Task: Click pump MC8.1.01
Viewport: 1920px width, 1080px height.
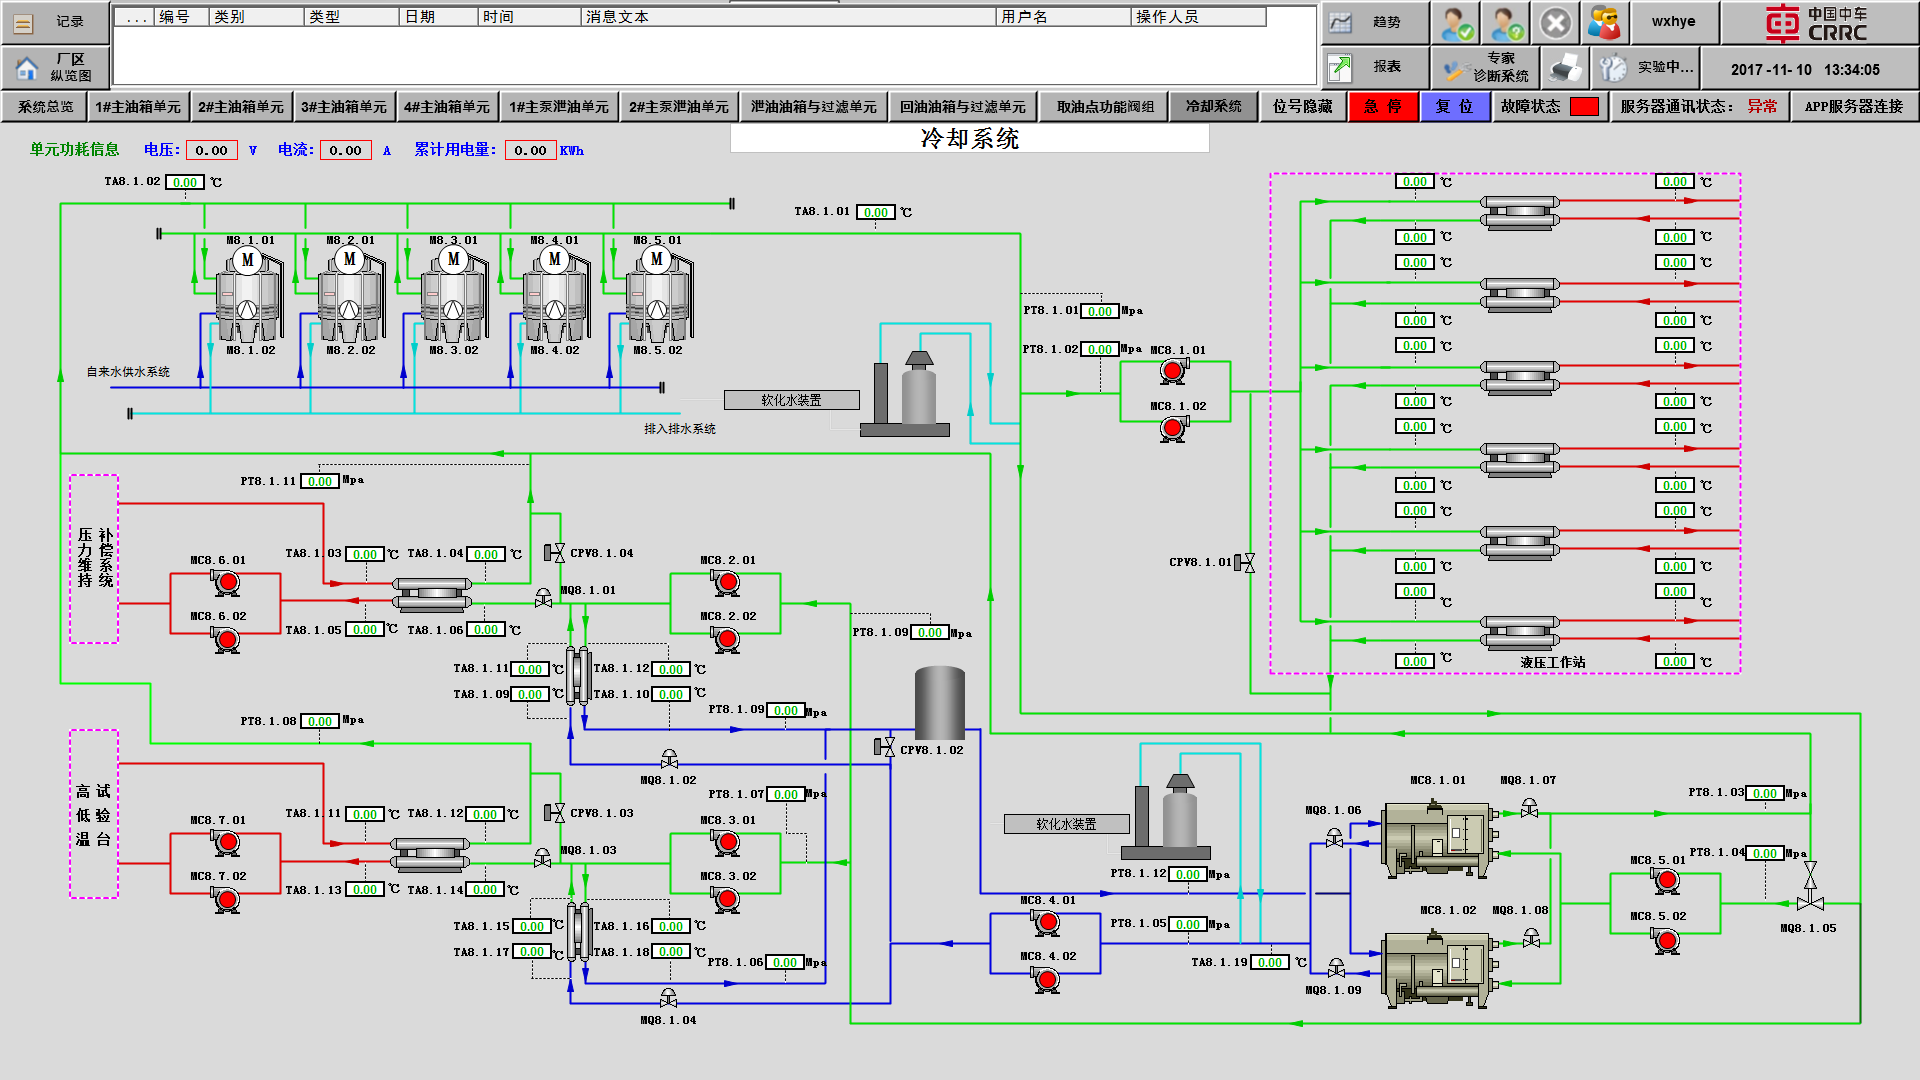Action: pos(1173,371)
